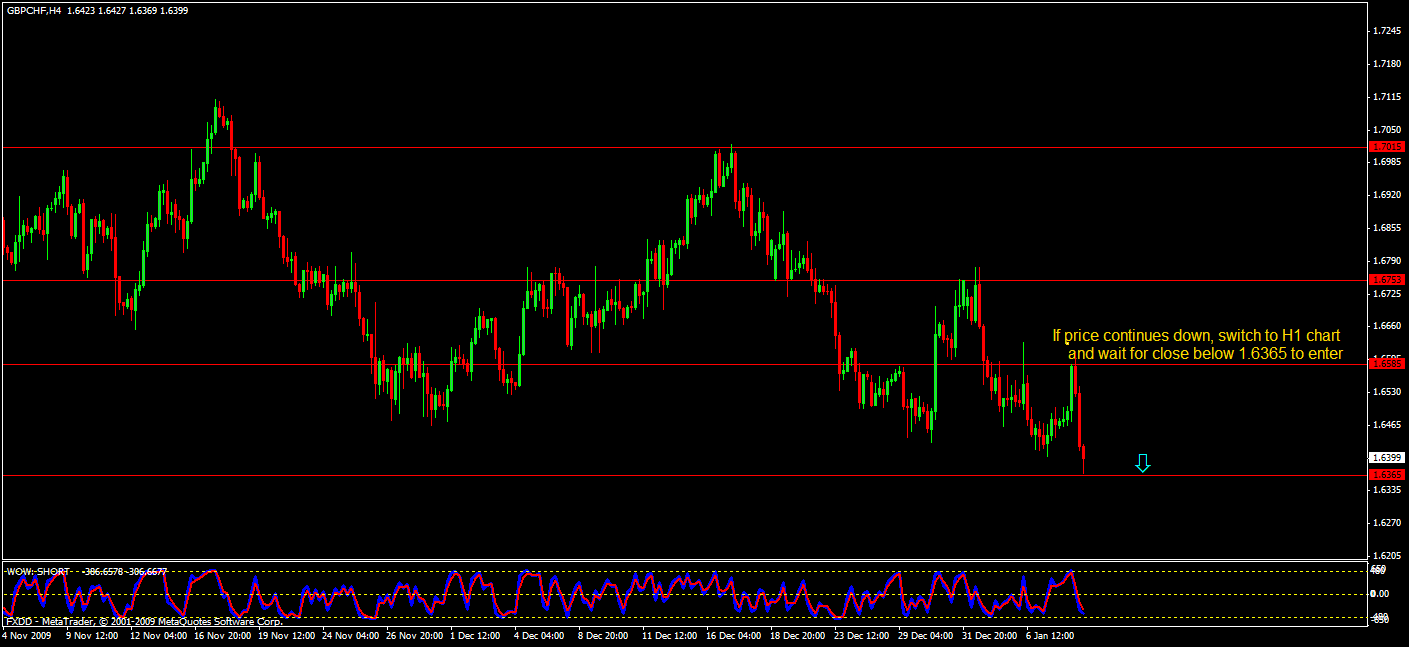Click the 1.7245 value on price scale

click(1387, 31)
